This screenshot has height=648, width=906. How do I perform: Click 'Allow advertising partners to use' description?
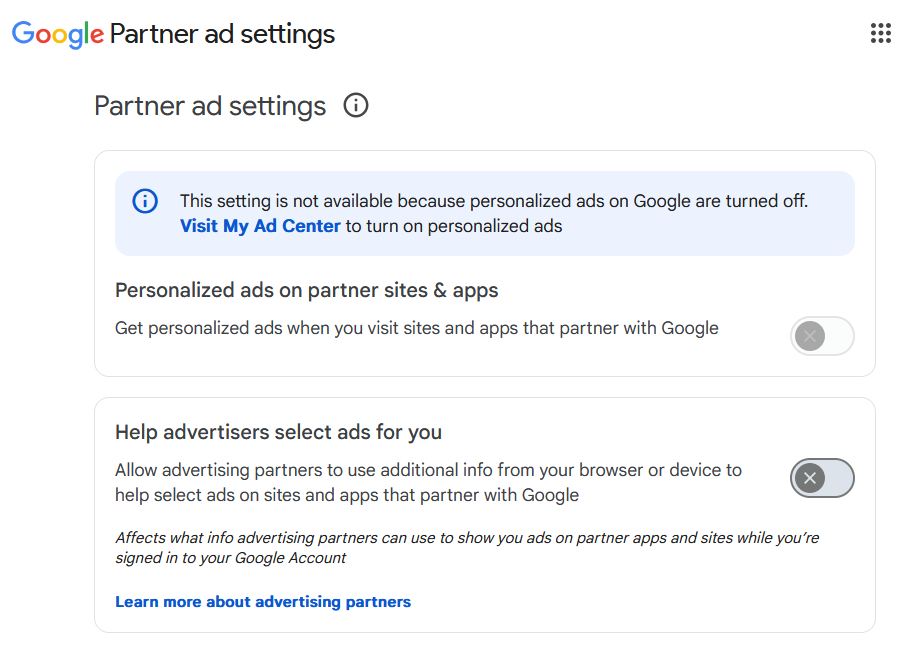(x=428, y=482)
